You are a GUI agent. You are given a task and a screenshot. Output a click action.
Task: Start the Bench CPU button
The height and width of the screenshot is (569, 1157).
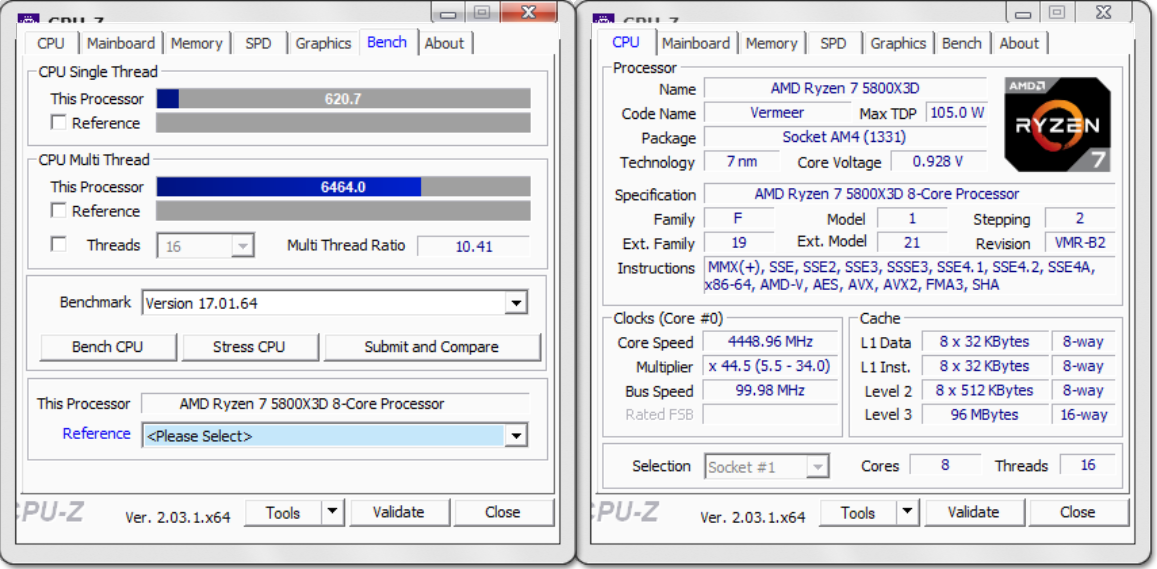tap(108, 347)
